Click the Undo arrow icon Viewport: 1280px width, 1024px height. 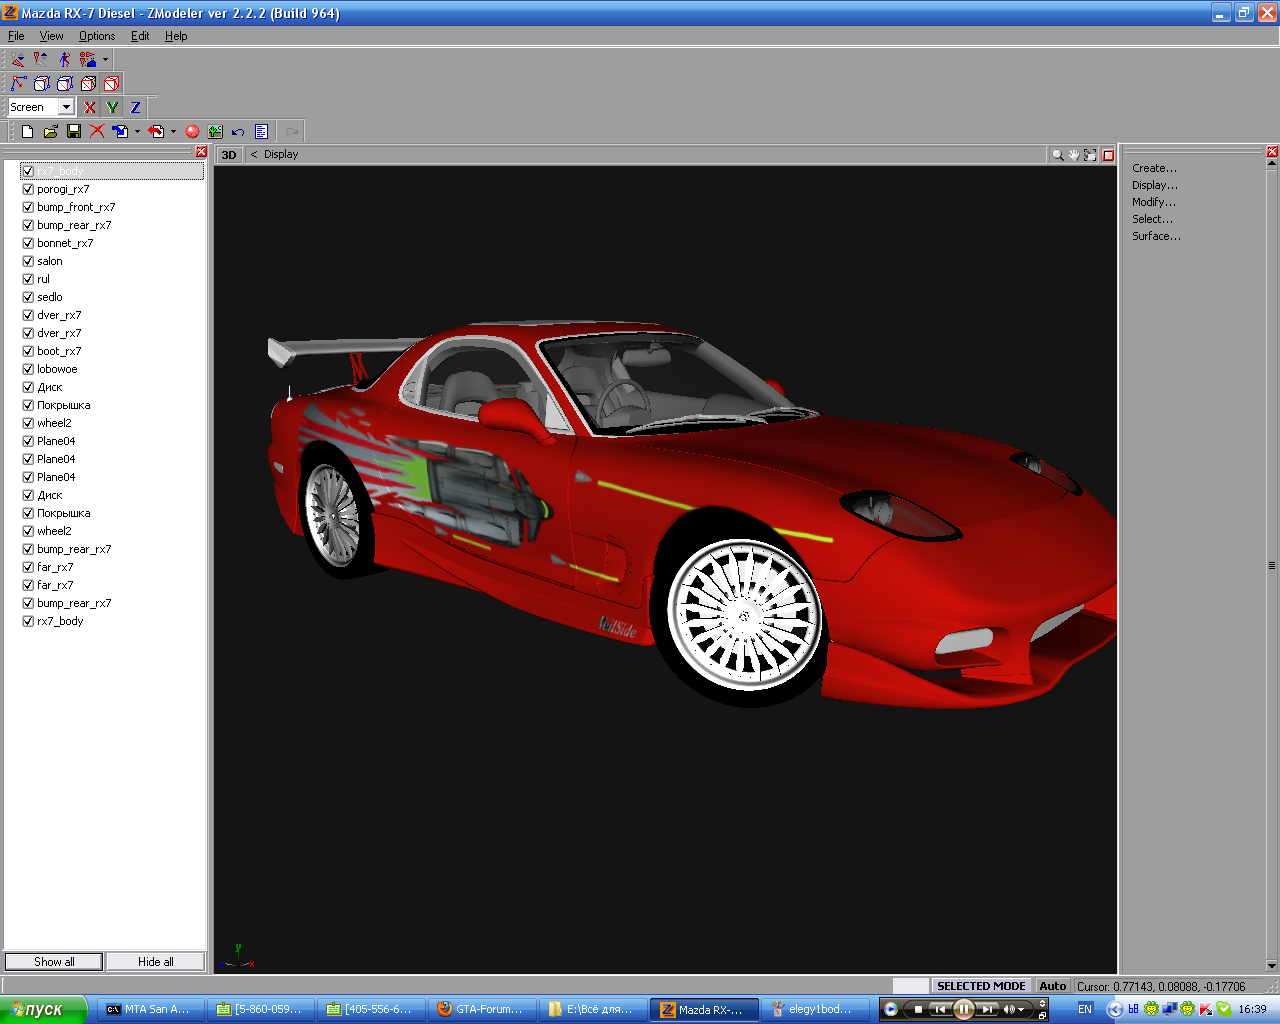coord(238,132)
